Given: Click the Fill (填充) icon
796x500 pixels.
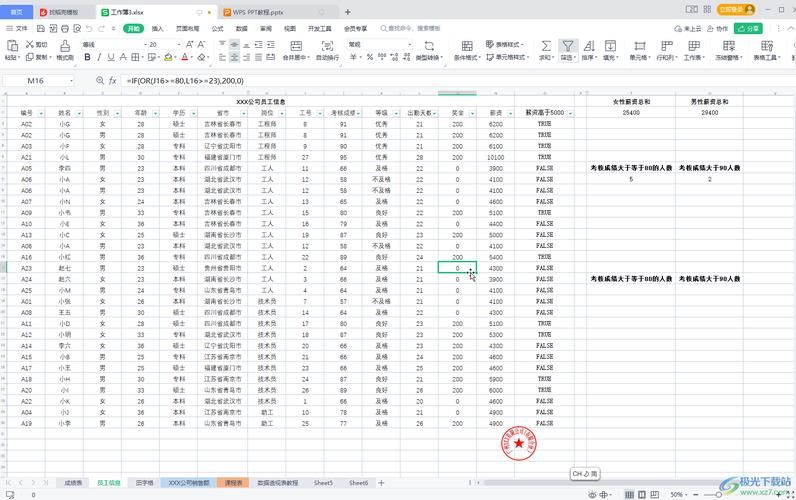Looking at the screenshot, I should [610, 46].
